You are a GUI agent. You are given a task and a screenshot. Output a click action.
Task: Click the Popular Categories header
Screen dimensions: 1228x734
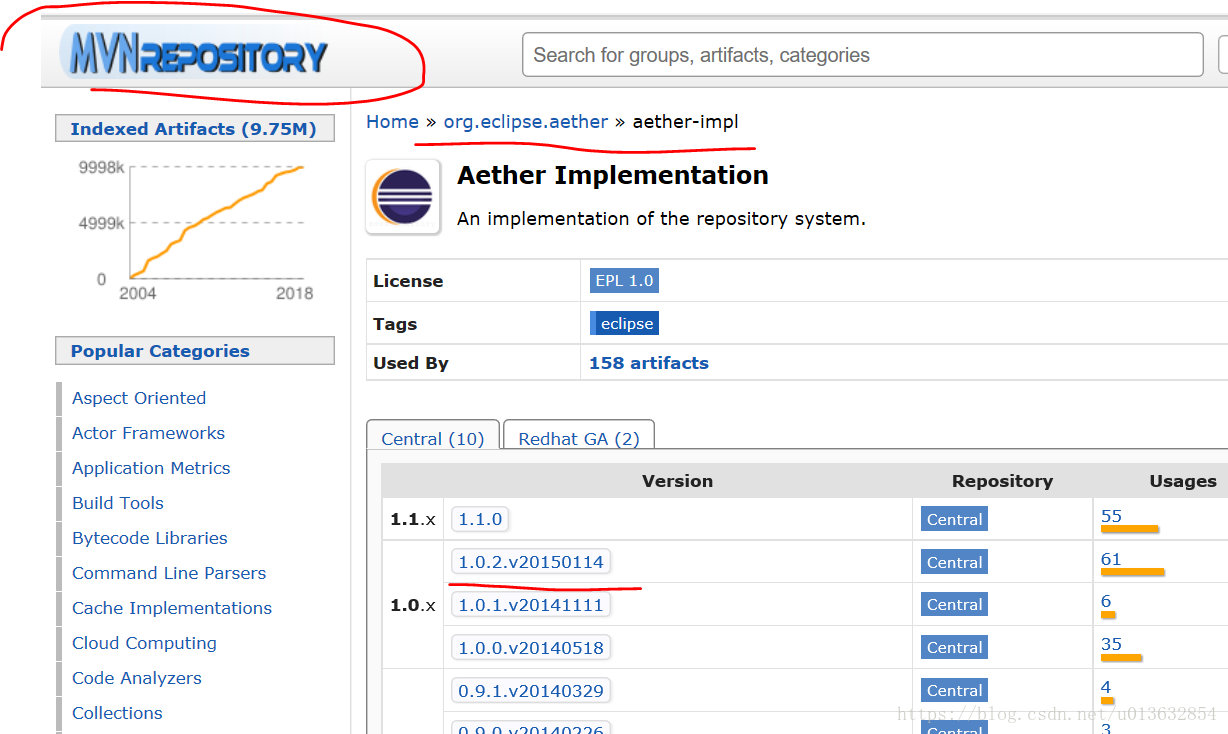195,351
